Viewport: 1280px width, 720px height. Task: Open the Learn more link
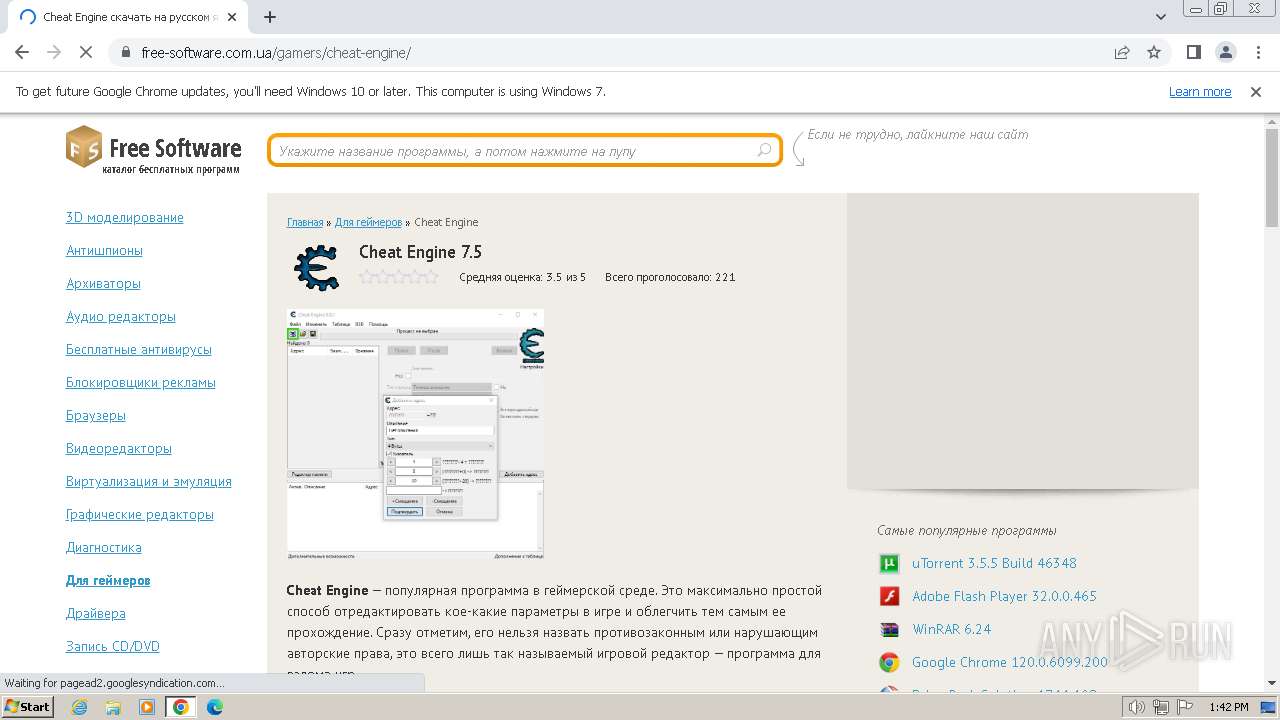(x=1200, y=91)
